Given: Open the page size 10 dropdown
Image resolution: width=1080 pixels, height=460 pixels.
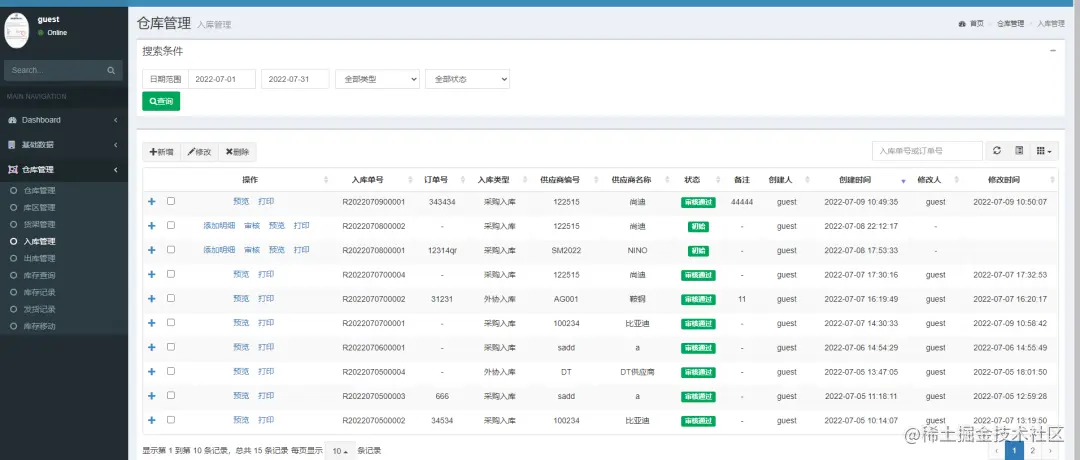Looking at the screenshot, I should point(340,451).
